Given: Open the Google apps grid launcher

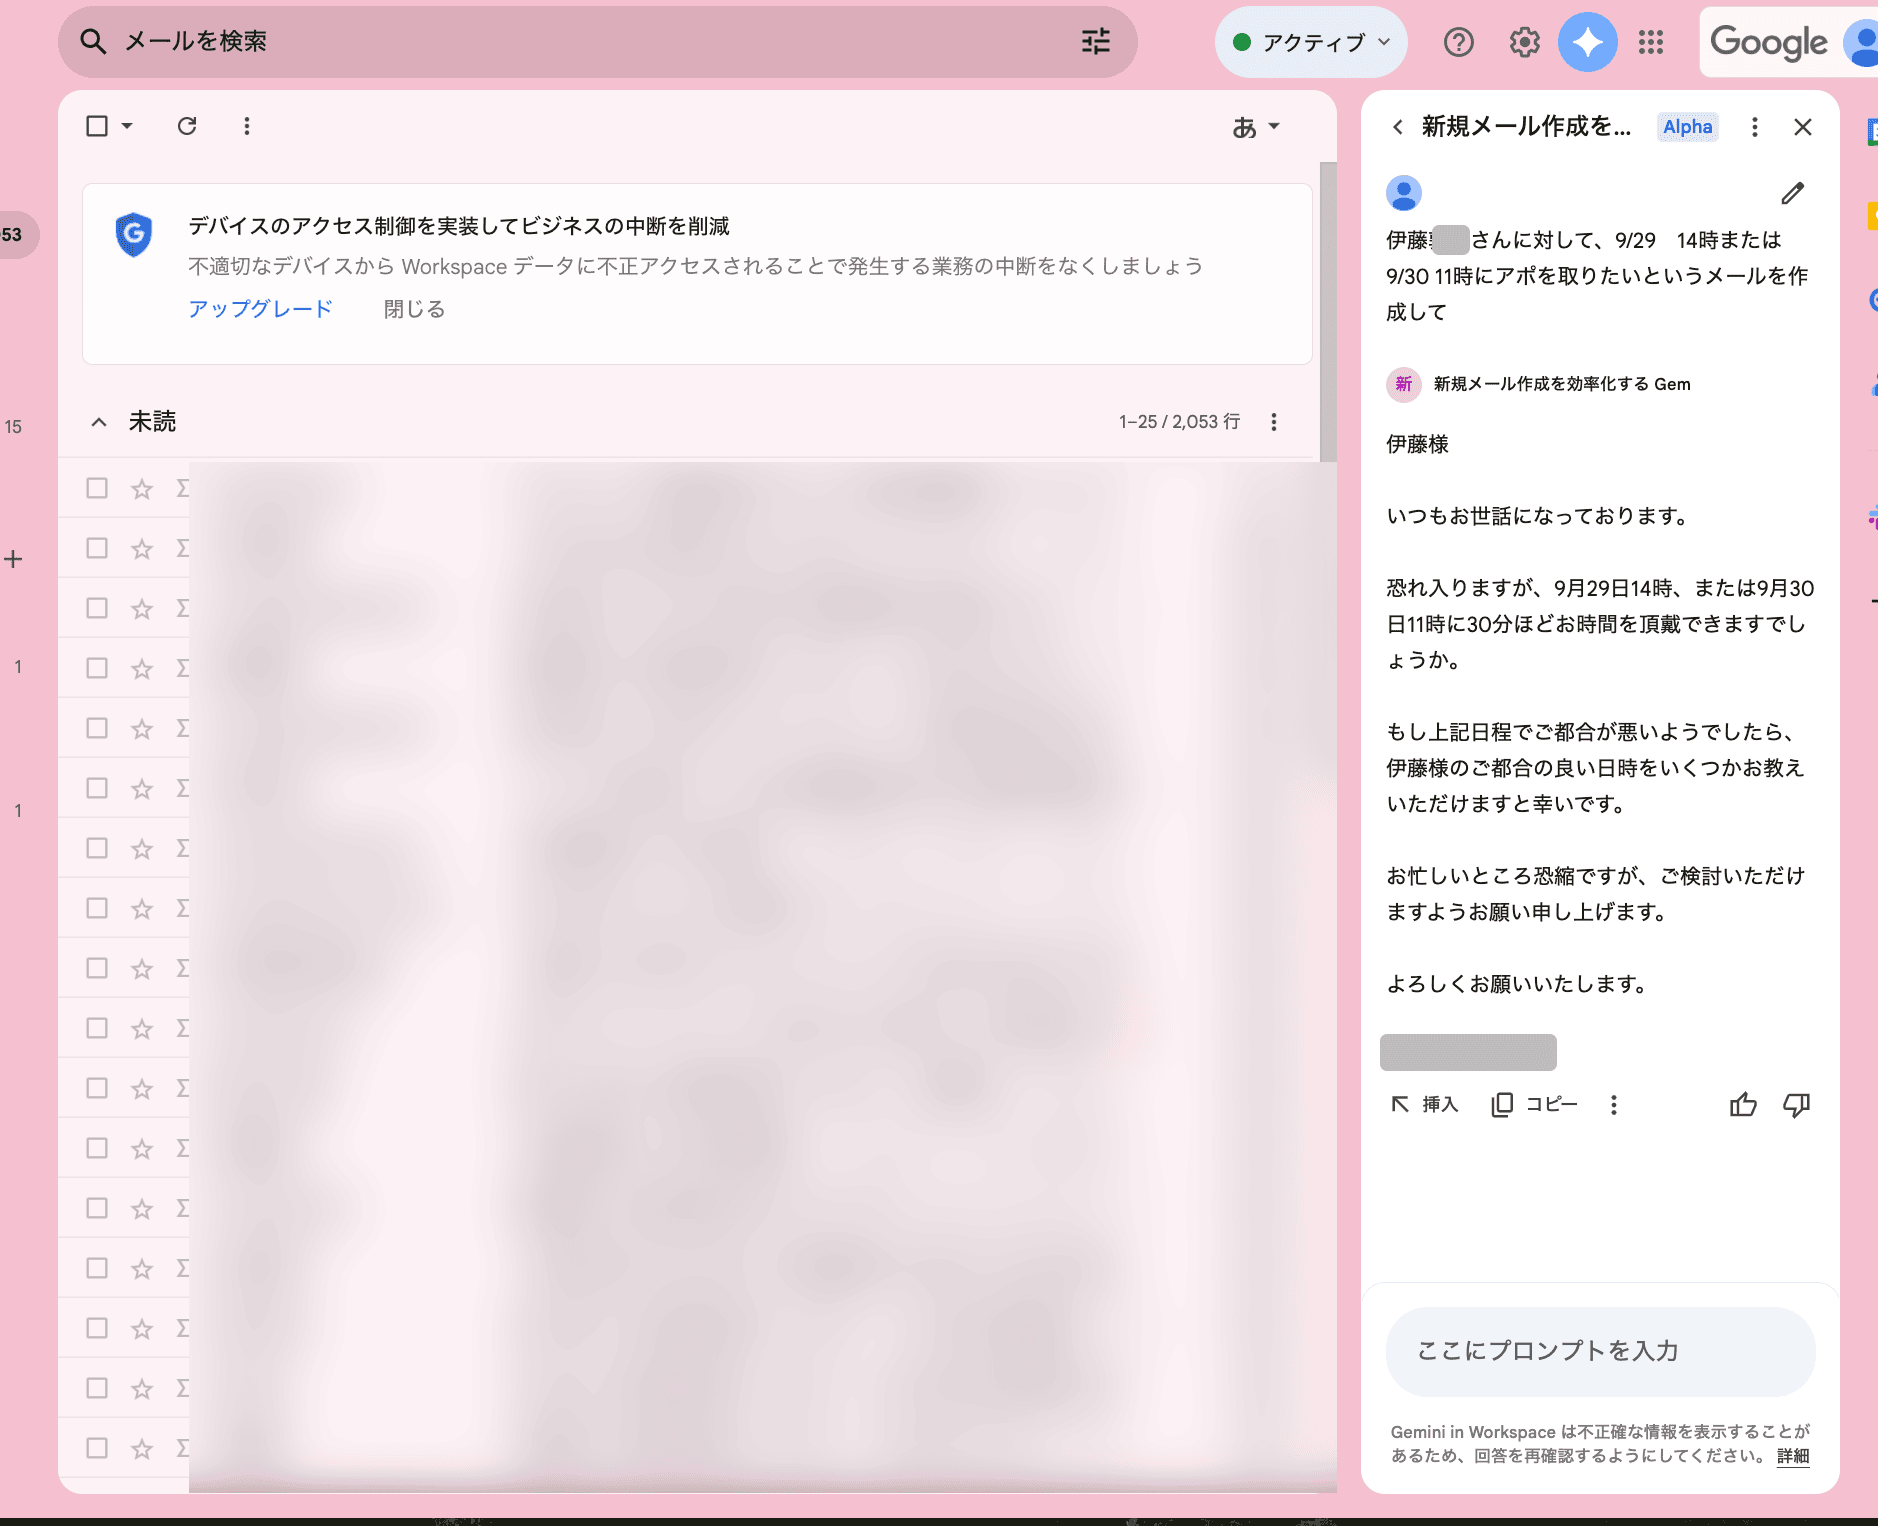Looking at the screenshot, I should coord(1651,42).
